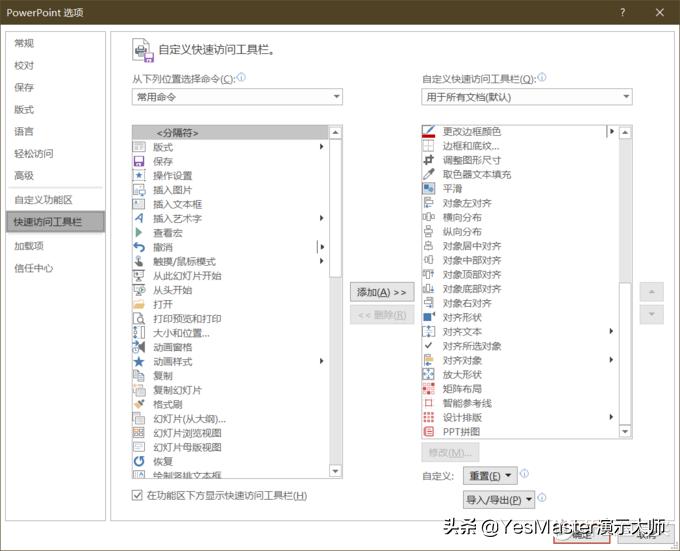Select the 撤消 undo arrow icon

(x=139, y=247)
